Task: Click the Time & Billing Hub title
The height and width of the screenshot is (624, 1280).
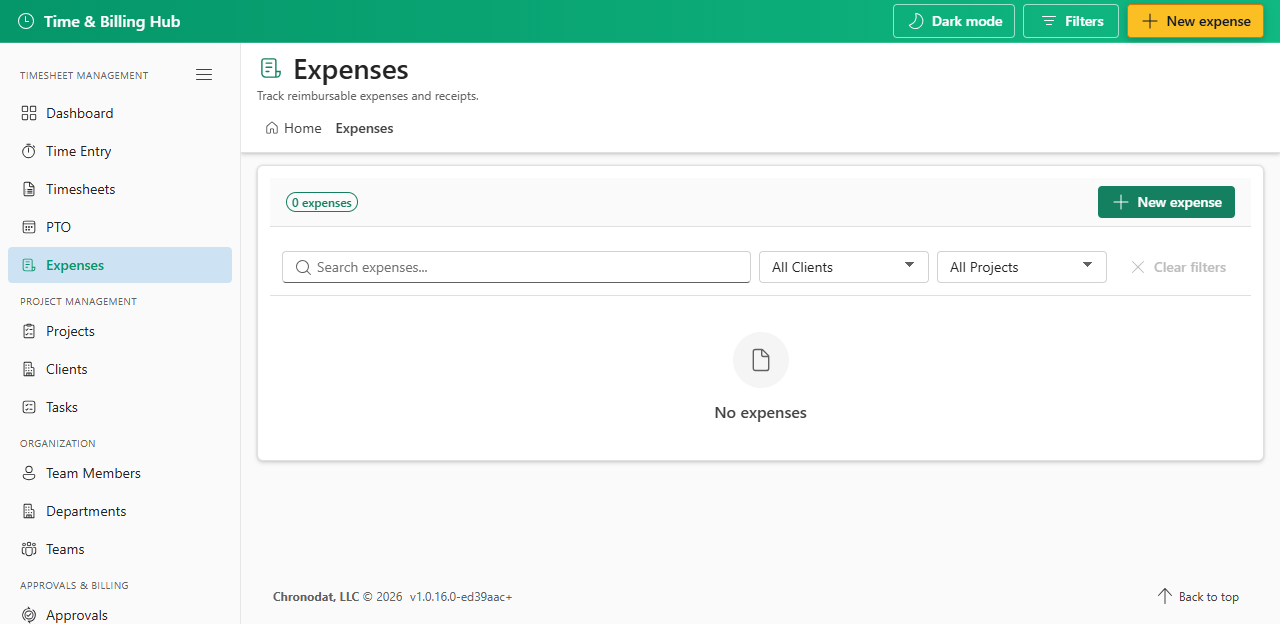Action: pyautogui.click(x=112, y=21)
